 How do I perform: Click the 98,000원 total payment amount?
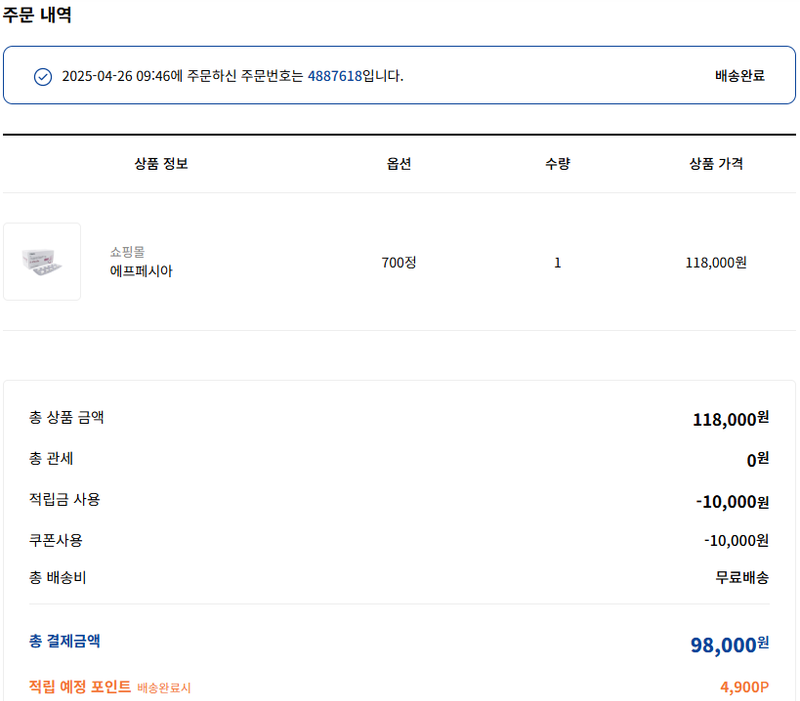click(729, 645)
